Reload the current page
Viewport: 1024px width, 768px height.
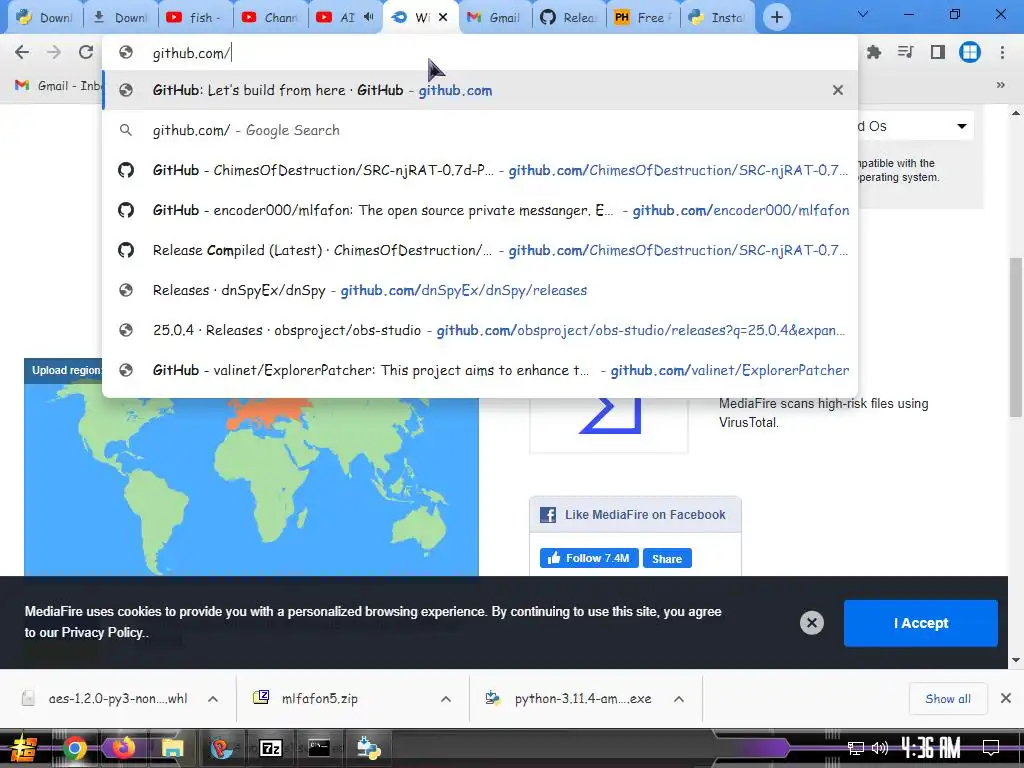pos(86,52)
